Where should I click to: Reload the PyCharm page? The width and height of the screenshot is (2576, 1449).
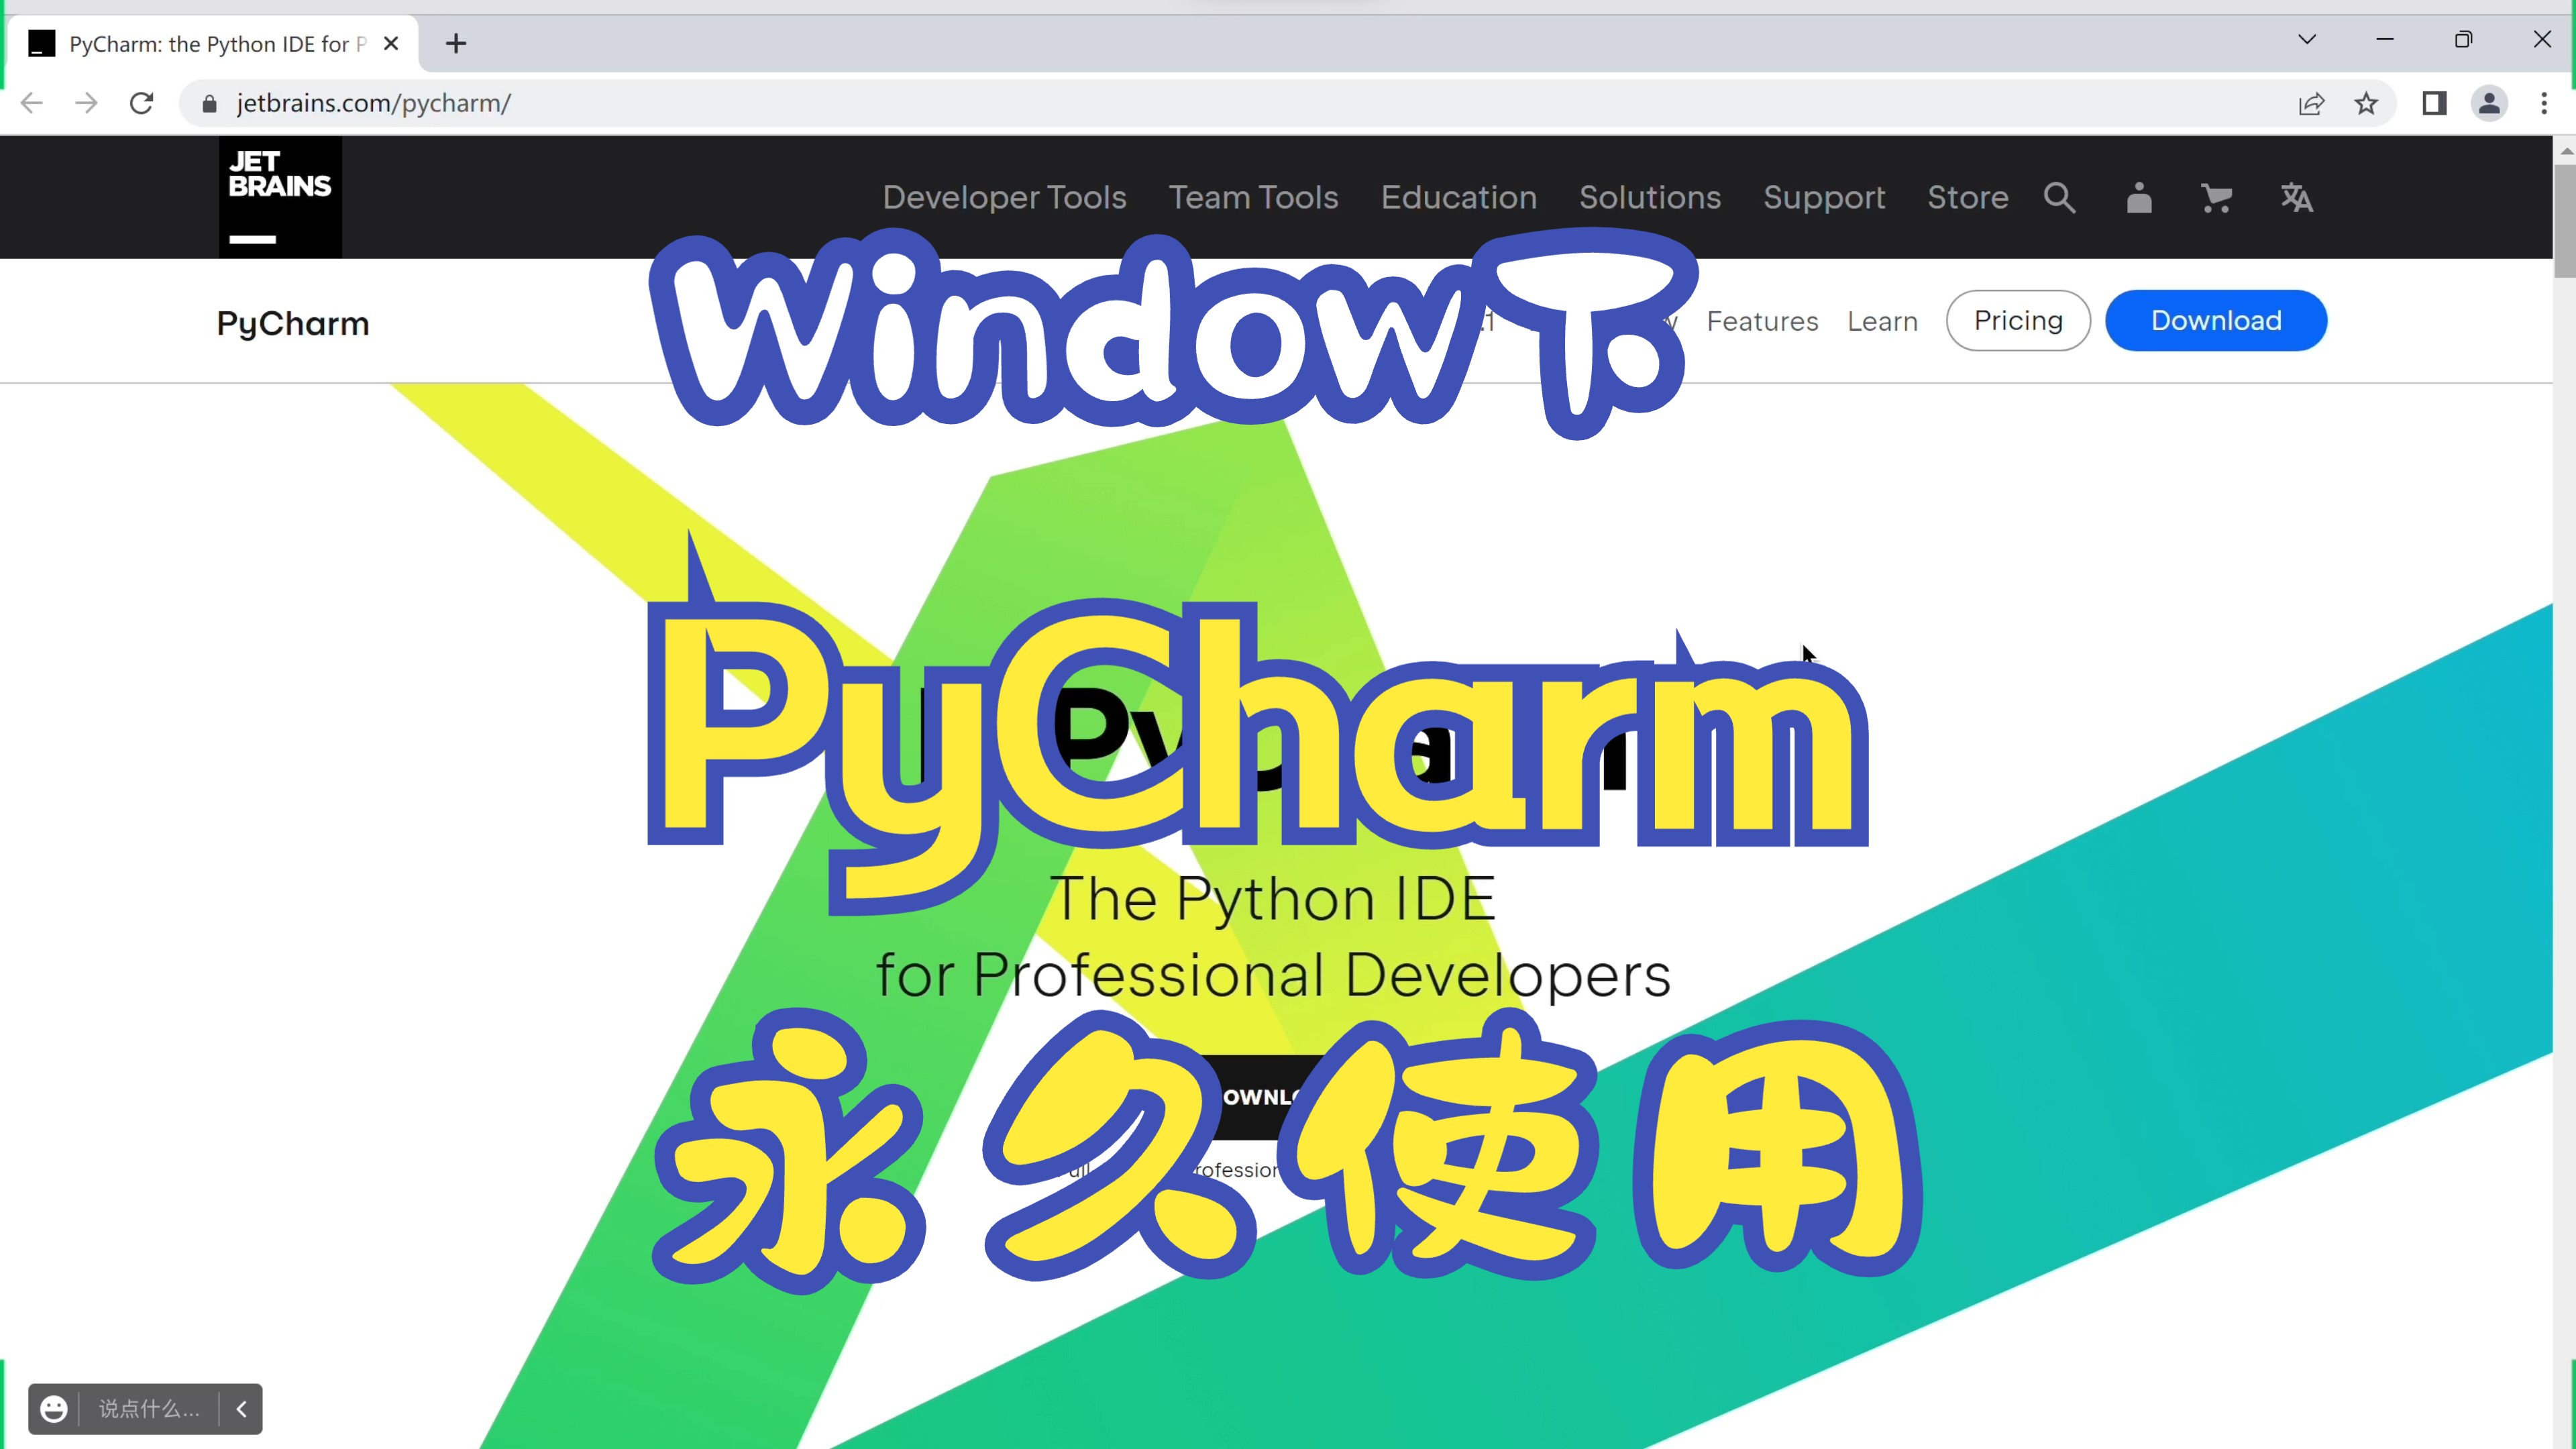point(142,103)
